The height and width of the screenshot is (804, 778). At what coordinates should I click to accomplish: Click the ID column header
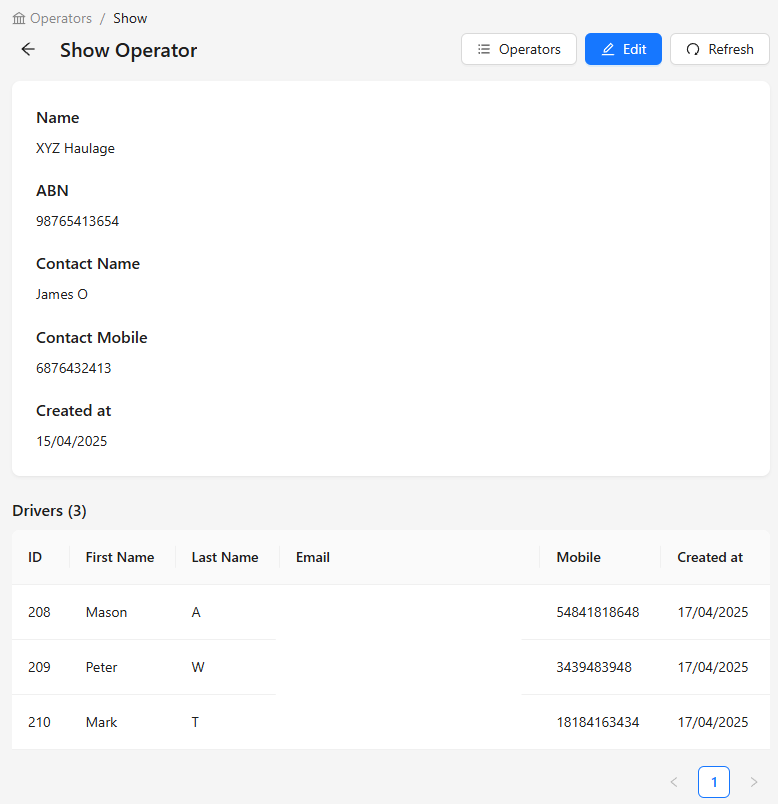pos(35,557)
